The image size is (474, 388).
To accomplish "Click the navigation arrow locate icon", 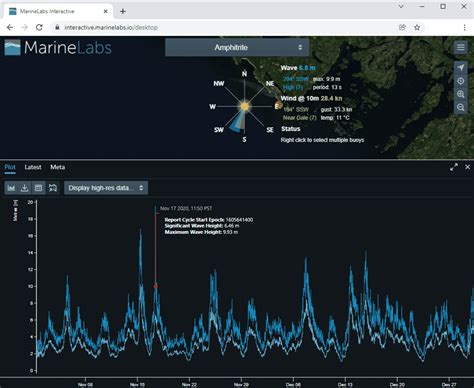I will click(460, 68).
